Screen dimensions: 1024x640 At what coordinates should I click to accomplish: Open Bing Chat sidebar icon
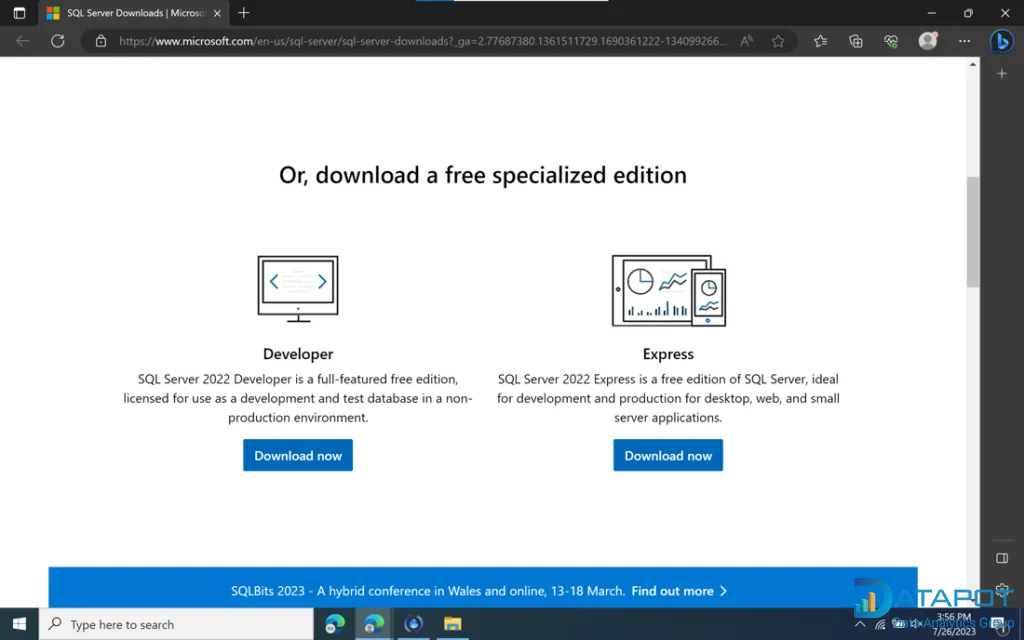pyautogui.click(x=1001, y=41)
